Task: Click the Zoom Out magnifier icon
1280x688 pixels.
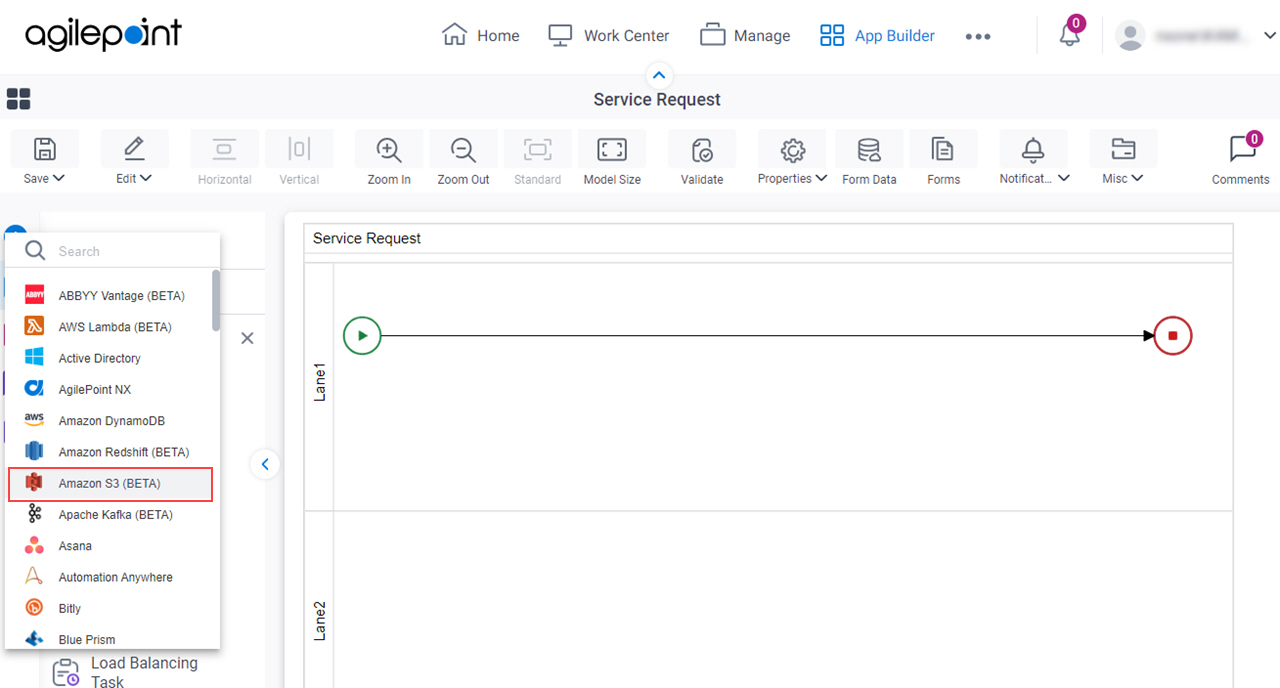Action: [463, 150]
